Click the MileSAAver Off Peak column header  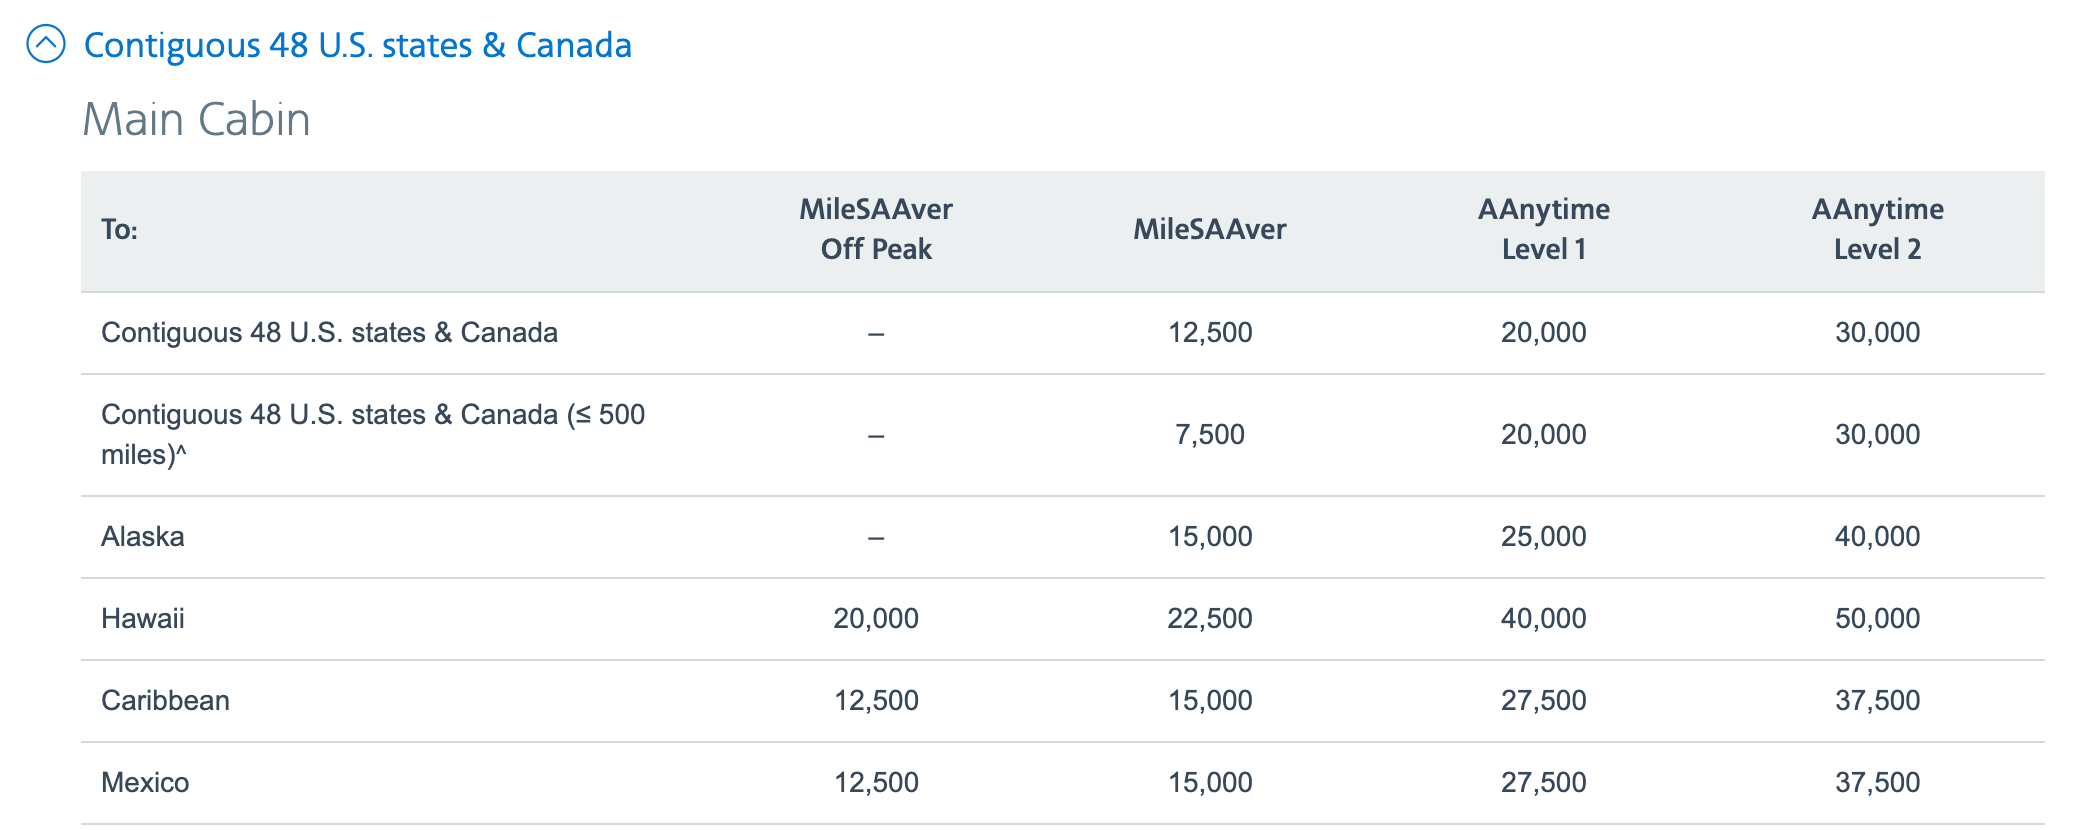point(876,229)
